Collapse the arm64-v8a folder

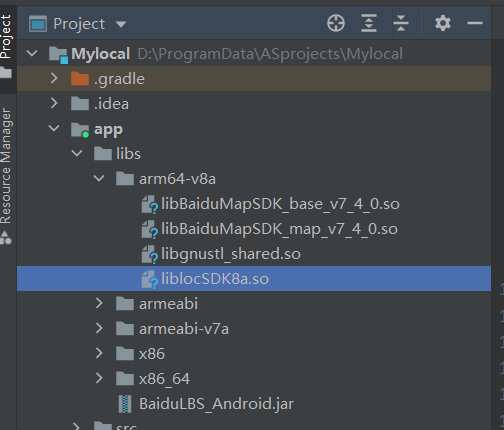tap(99, 178)
